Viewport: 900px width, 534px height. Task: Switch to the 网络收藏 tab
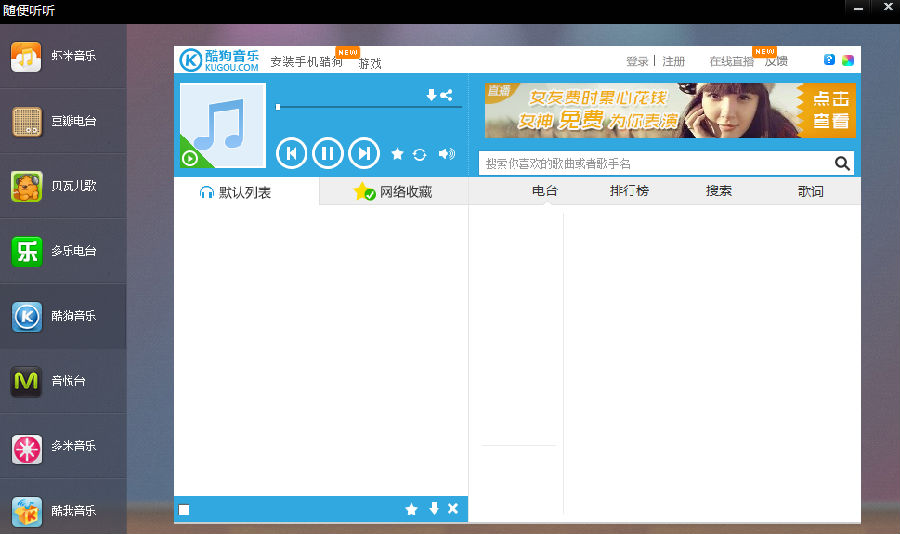point(393,192)
